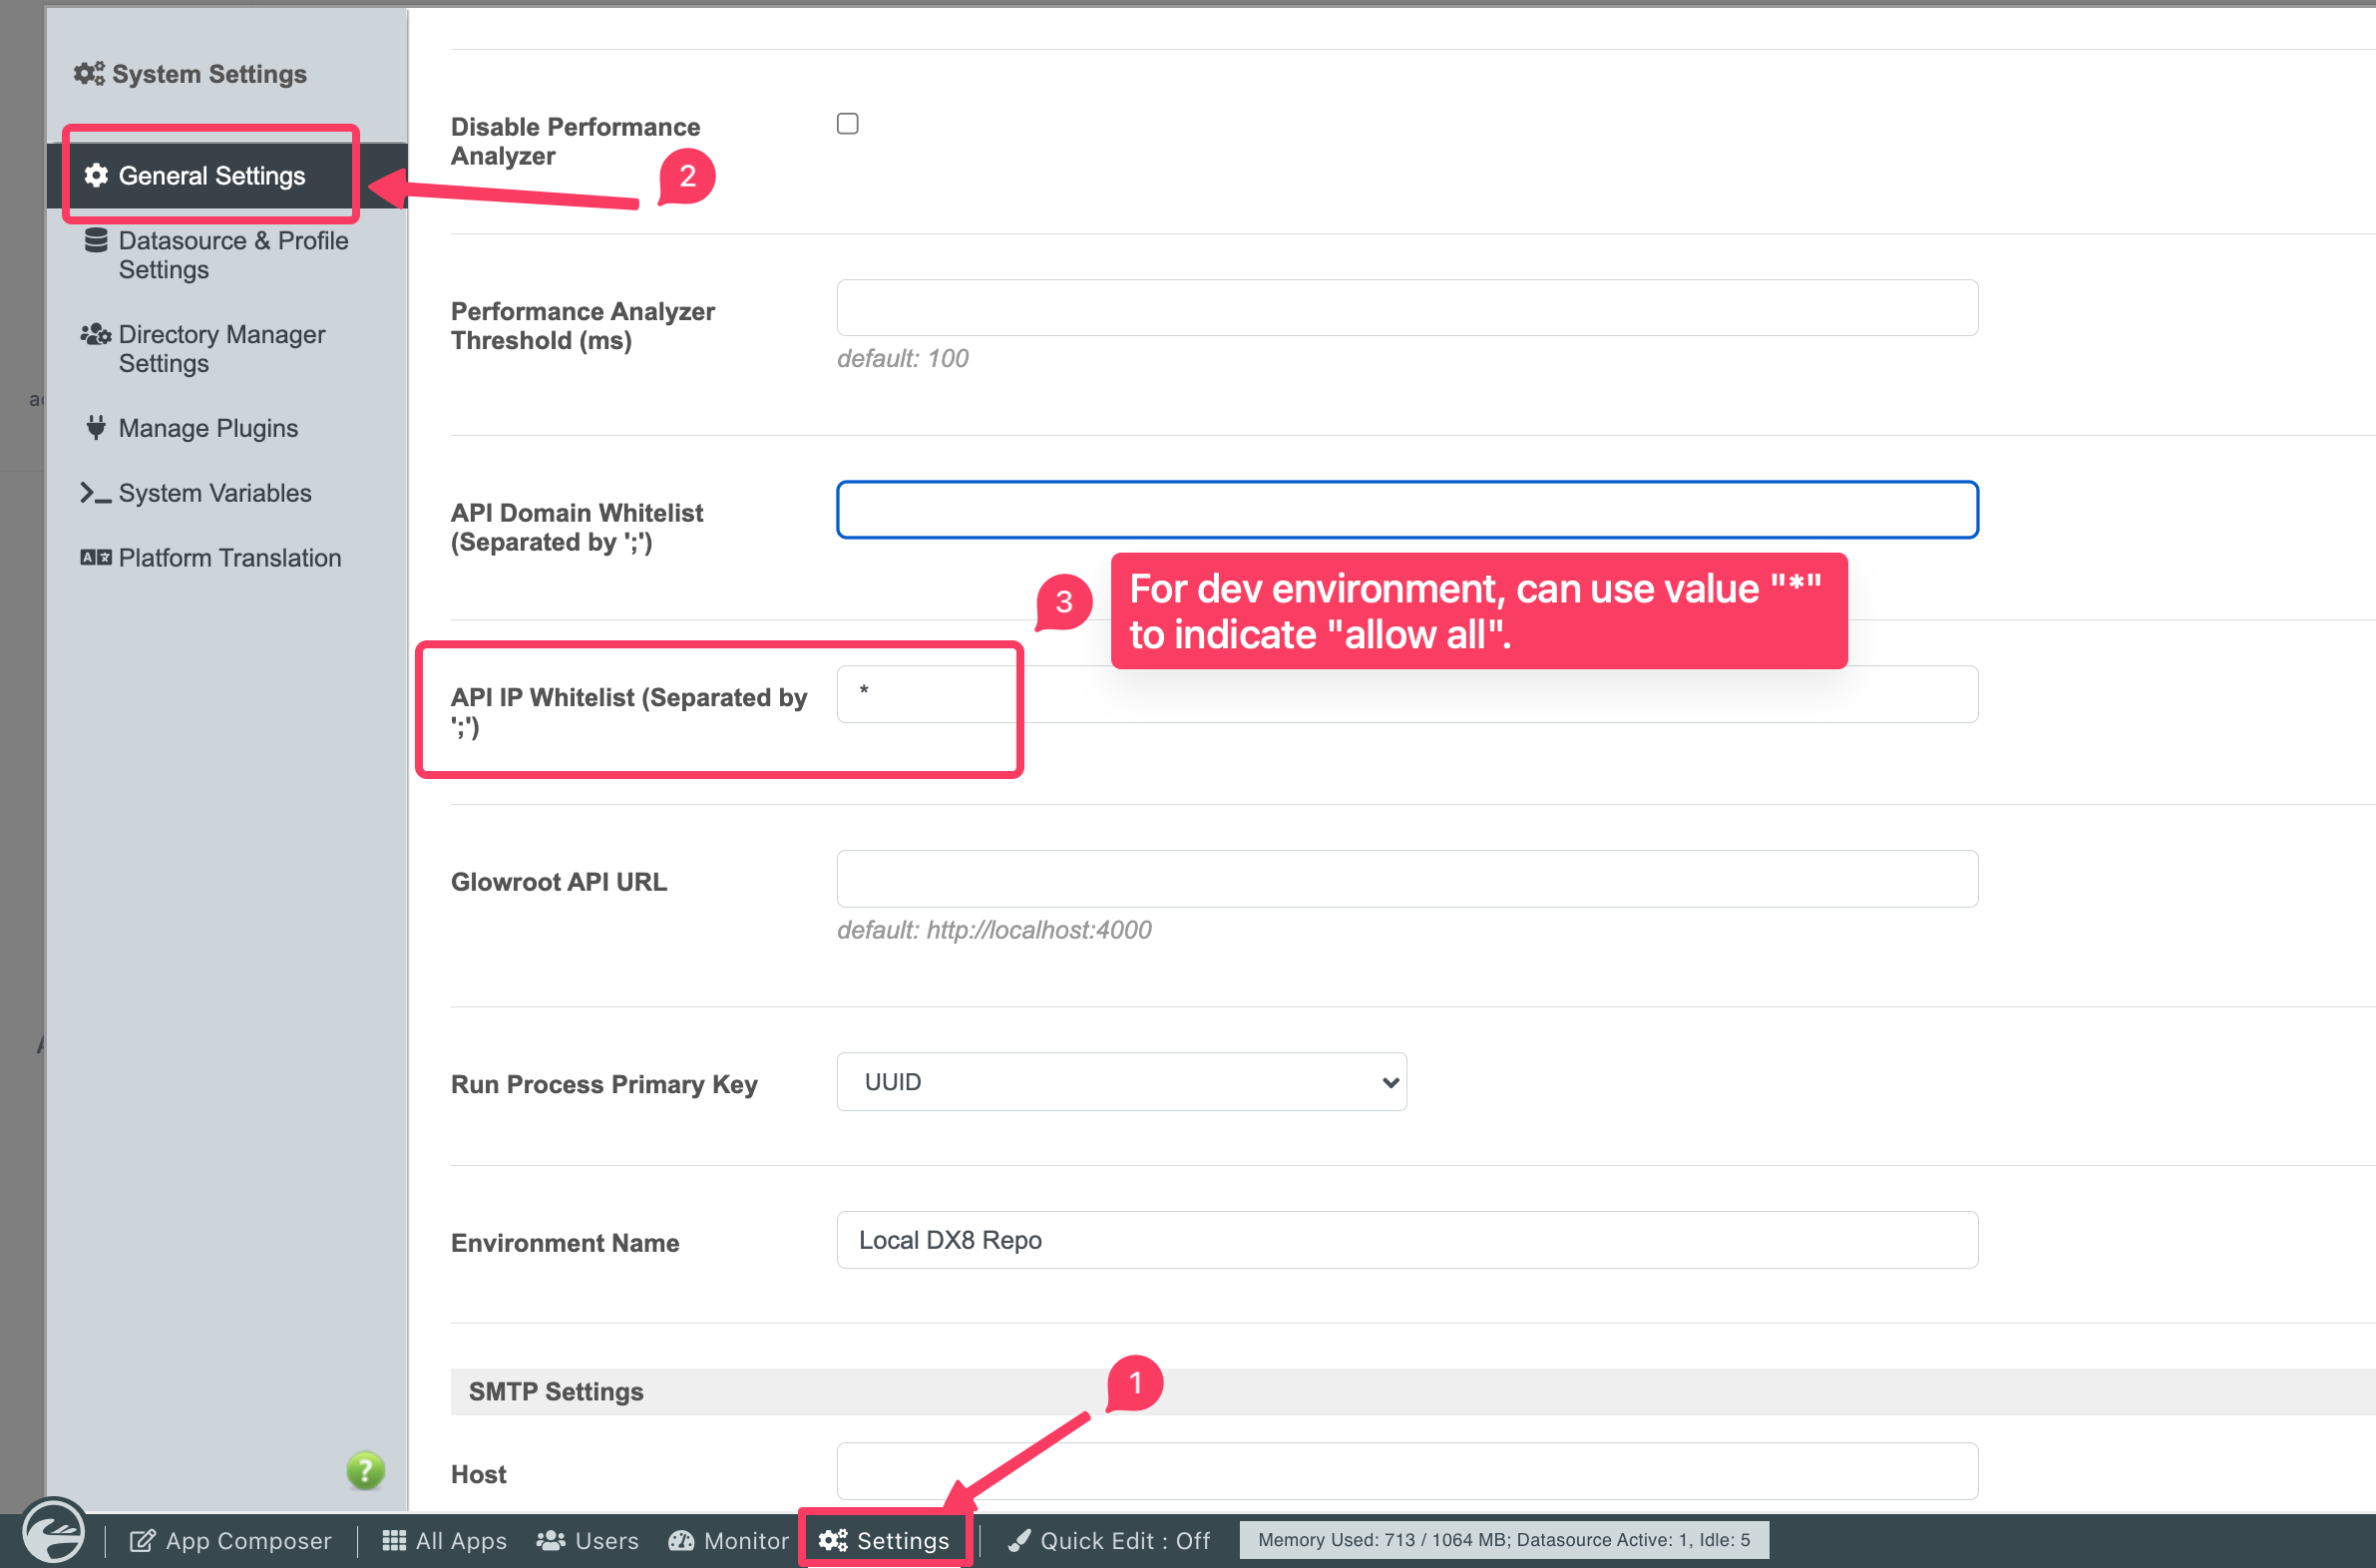Screen dimensions: 2376x1568
Task: Click the Environment Name text field
Action: [x=1406, y=1240]
